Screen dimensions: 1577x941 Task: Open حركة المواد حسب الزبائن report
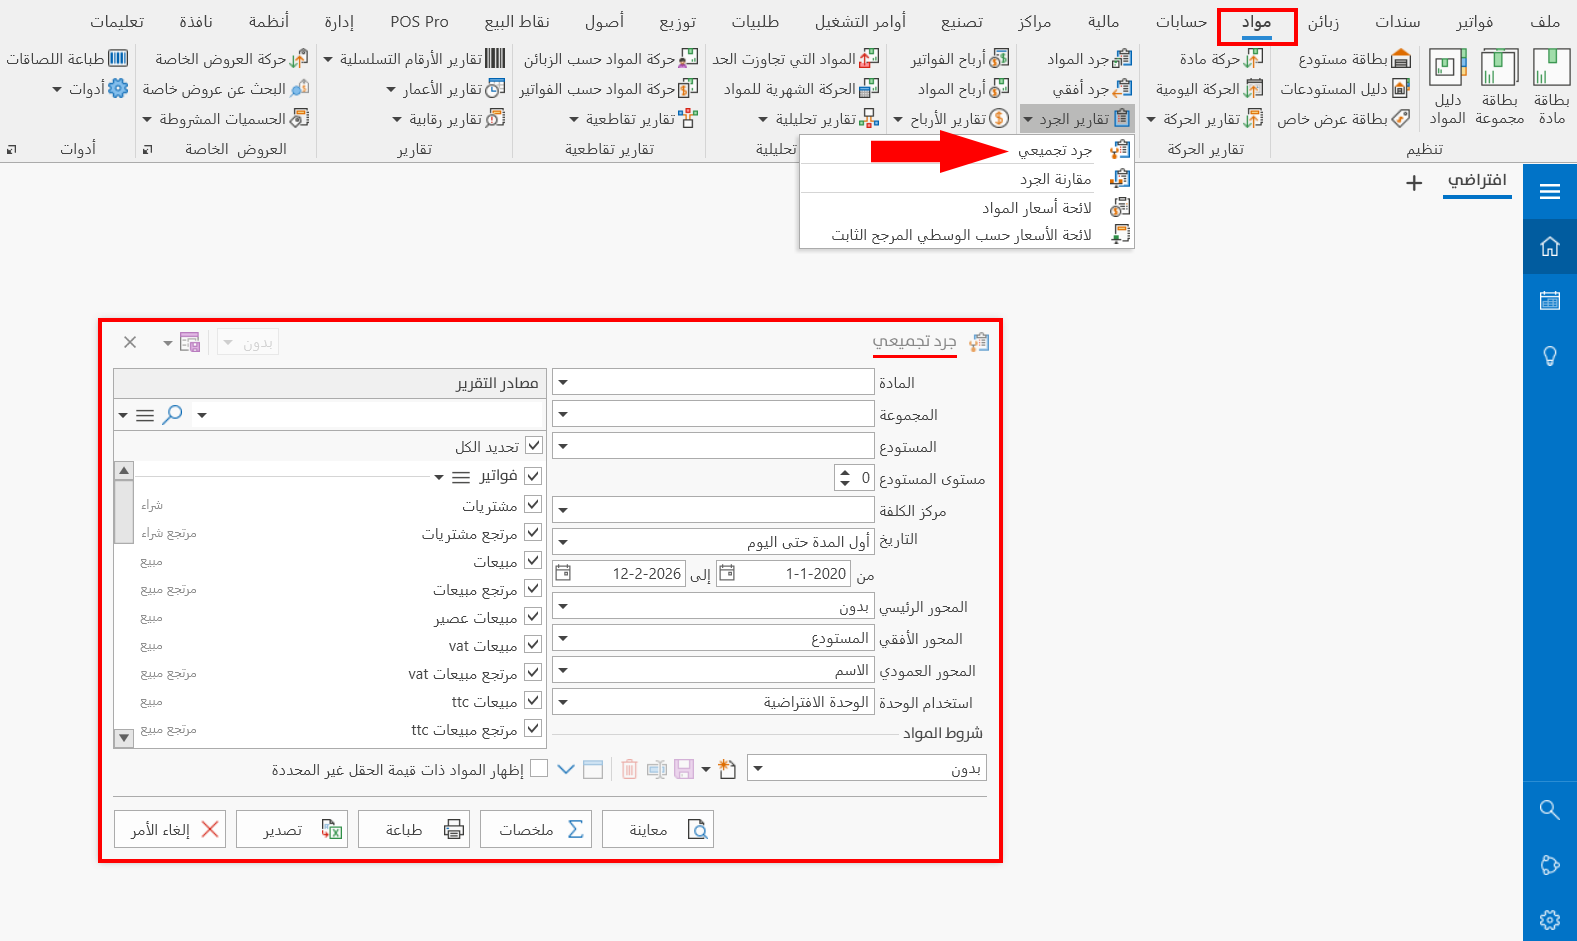pos(611,59)
